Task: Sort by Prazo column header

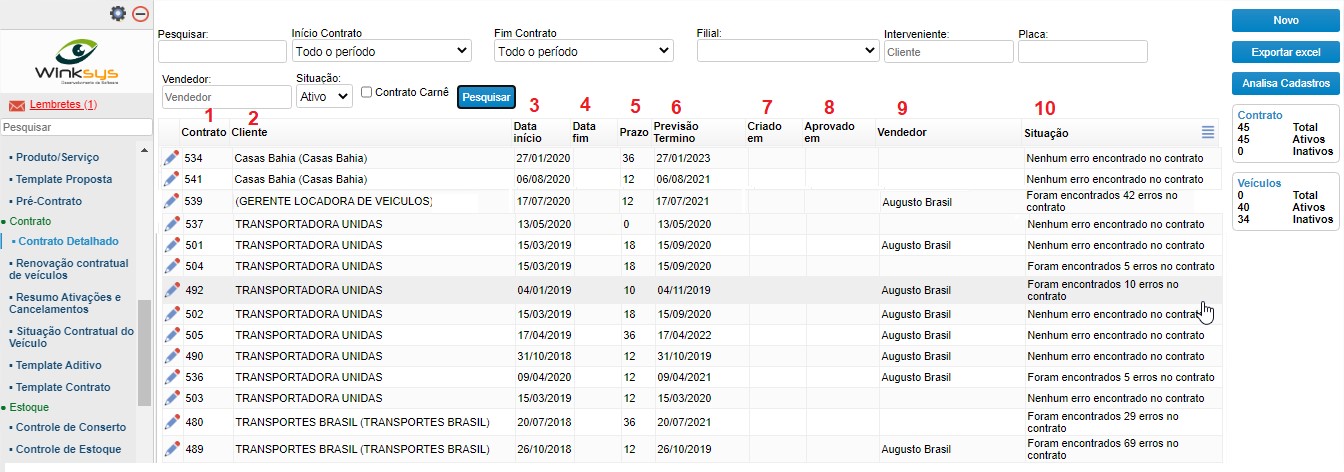Action: tap(634, 132)
